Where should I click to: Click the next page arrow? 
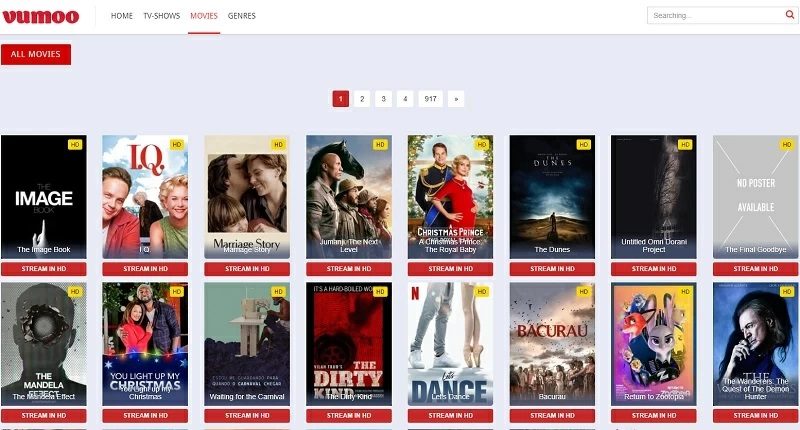pyautogui.click(x=456, y=99)
